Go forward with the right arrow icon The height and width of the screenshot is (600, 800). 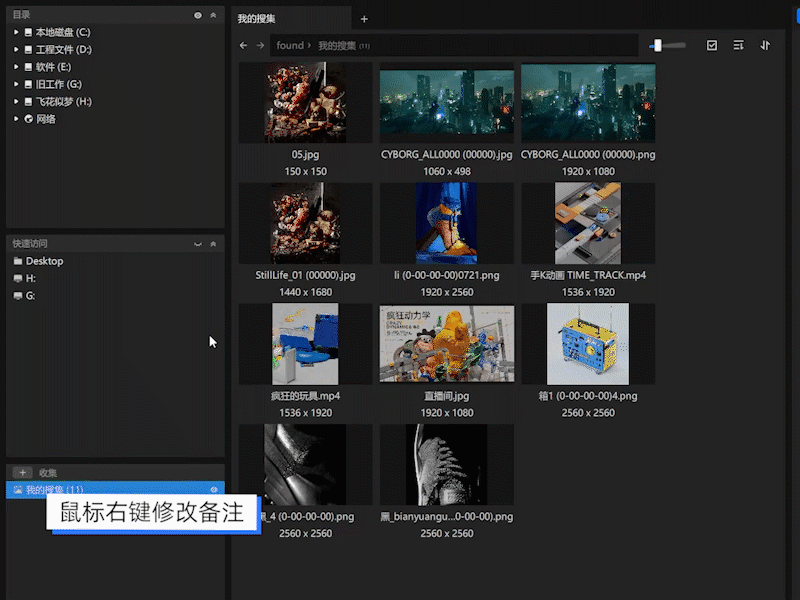(260, 45)
